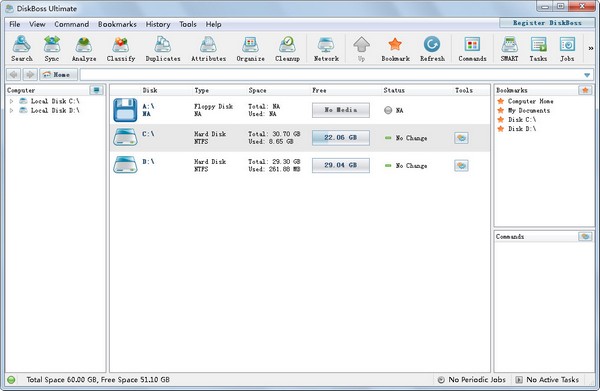Expand the Local Disk D:\ tree node
This screenshot has height=391, width=600.
(11, 111)
